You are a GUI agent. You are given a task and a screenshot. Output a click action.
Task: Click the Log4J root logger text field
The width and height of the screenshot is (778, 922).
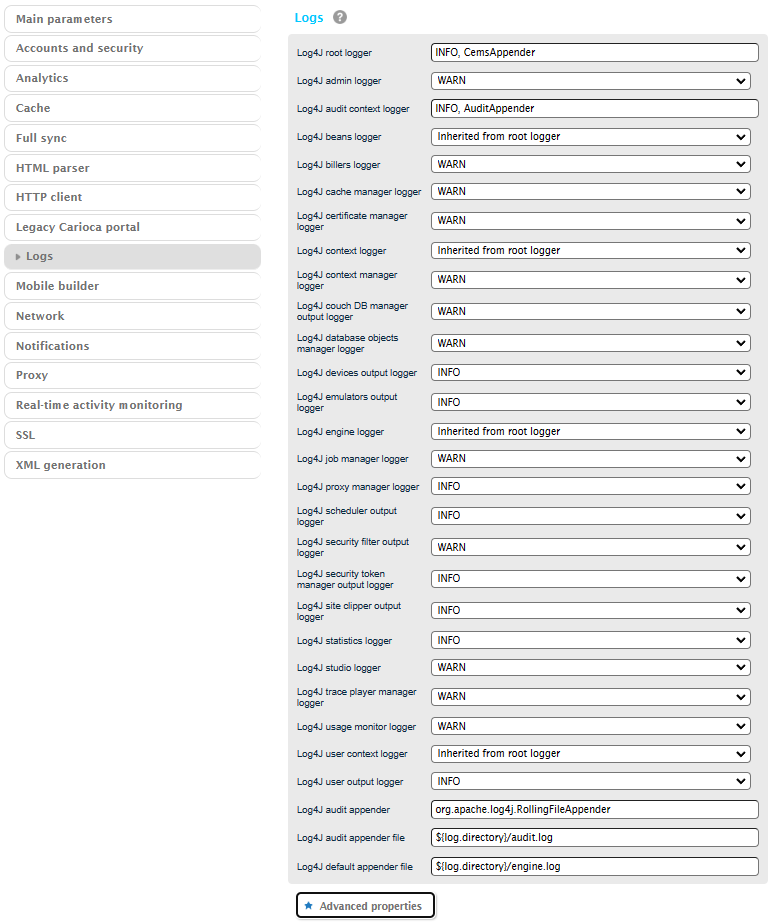[x=594, y=53]
